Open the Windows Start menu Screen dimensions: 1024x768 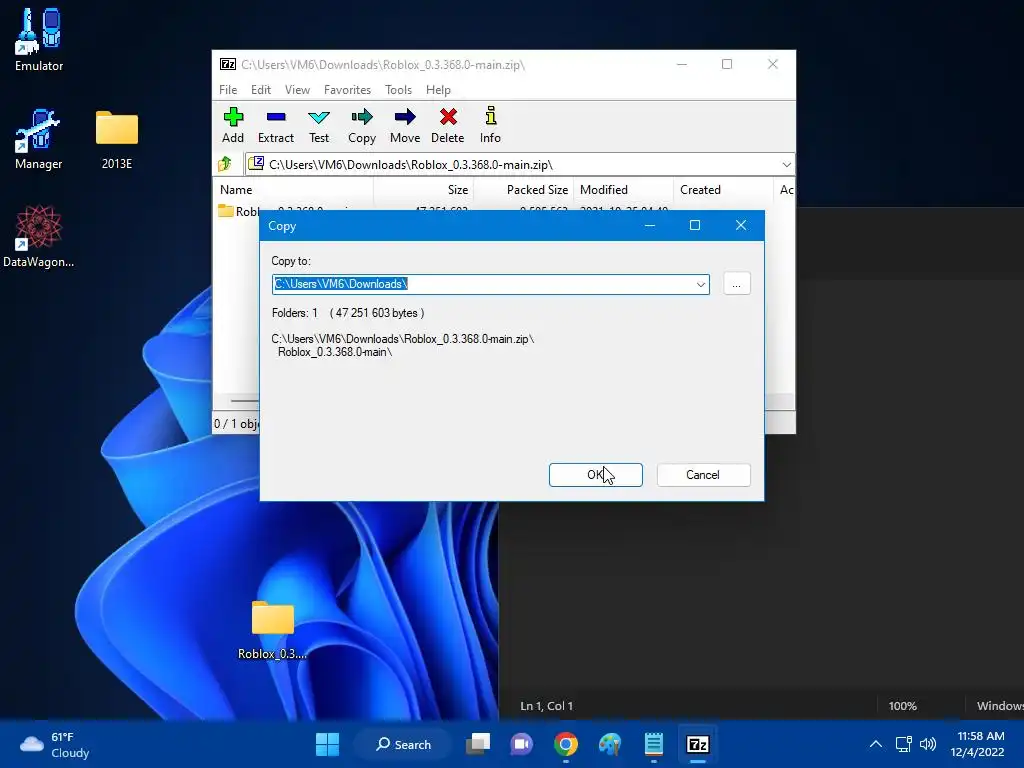[327, 744]
